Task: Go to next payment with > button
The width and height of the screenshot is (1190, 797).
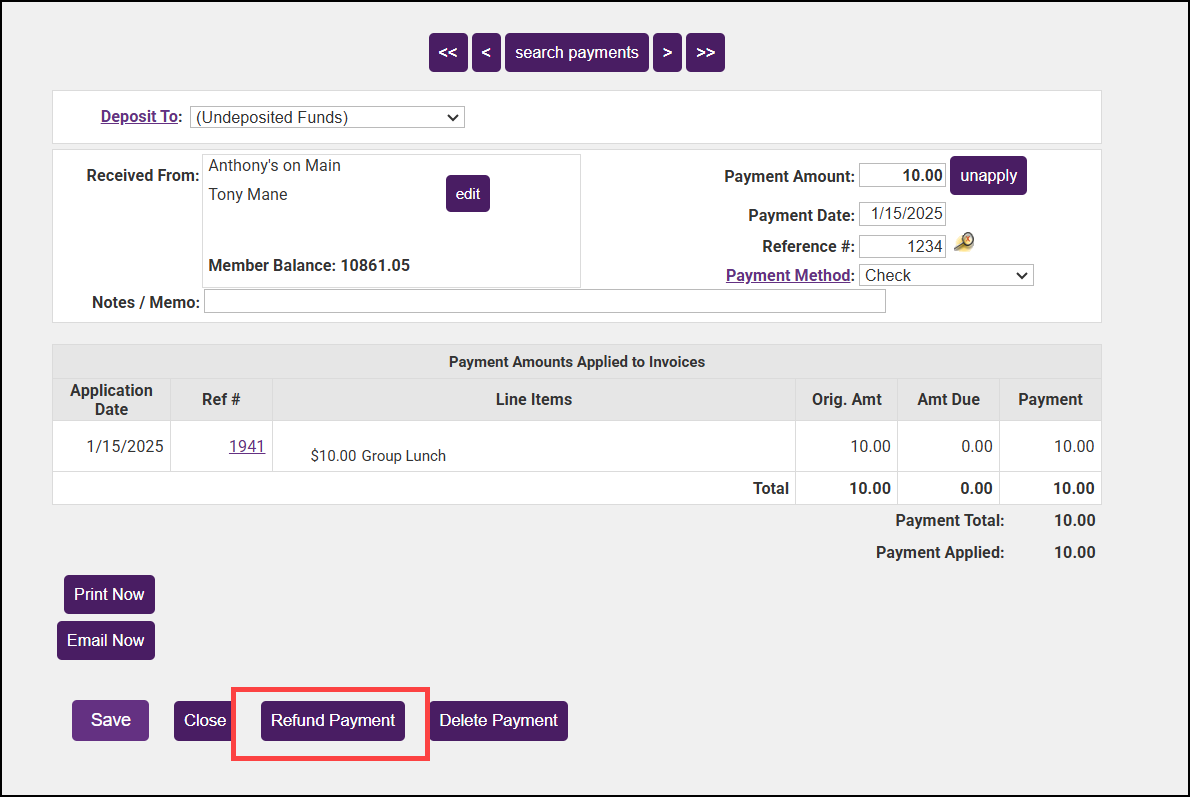Action: [667, 53]
